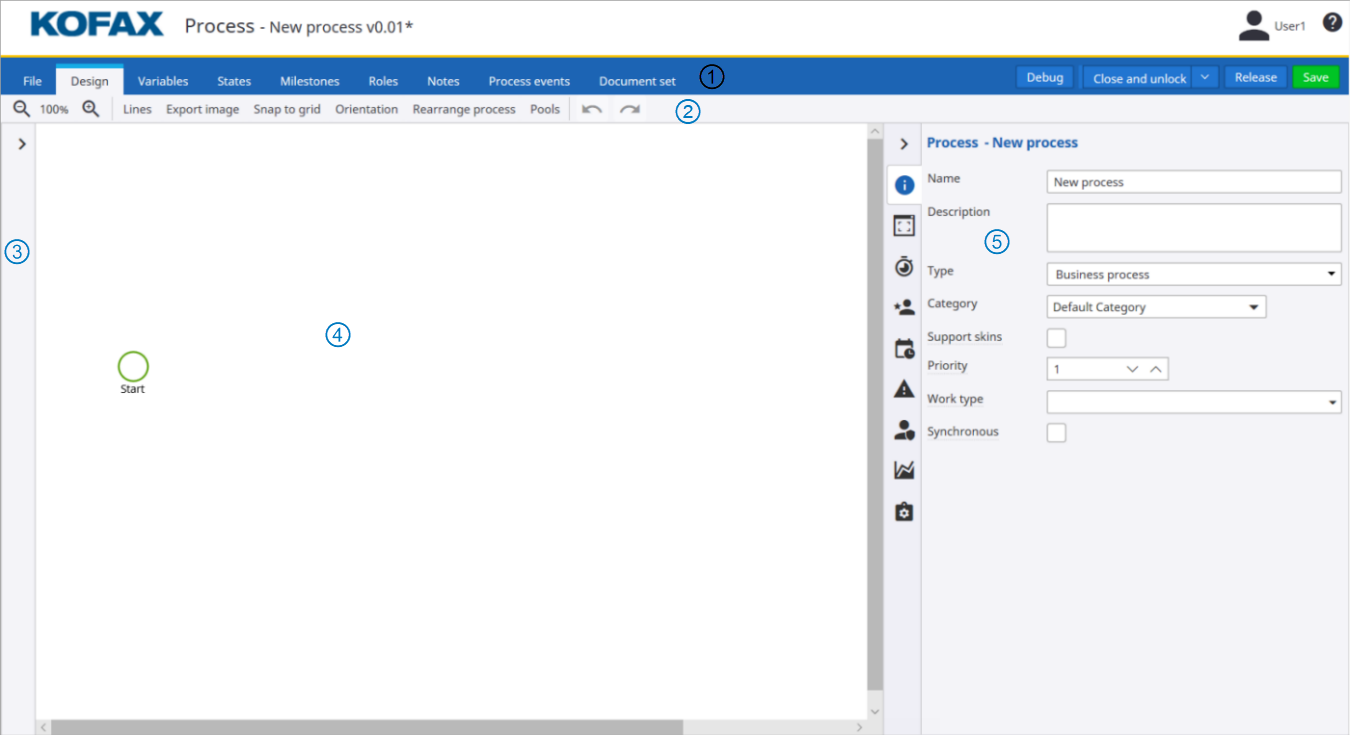The width and height of the screenshot is (1350, 735).
Task: Click the redo arrow icon
Action: pos(629,109)
